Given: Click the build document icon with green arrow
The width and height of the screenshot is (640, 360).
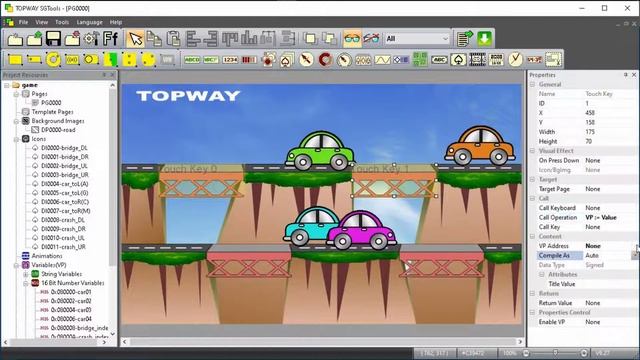Looking at the screenshot, I should (464, 39).
